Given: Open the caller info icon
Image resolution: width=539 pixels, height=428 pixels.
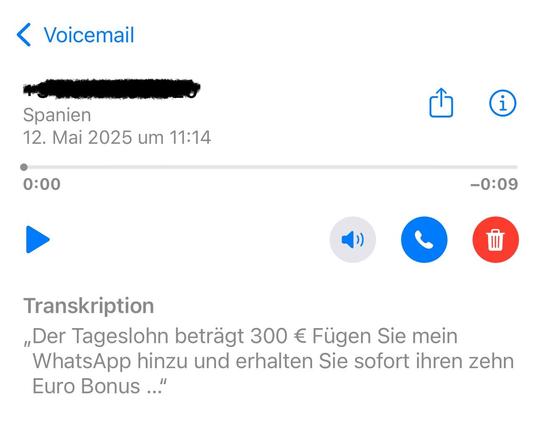Looking at the screenshot, I should point(502,103).
